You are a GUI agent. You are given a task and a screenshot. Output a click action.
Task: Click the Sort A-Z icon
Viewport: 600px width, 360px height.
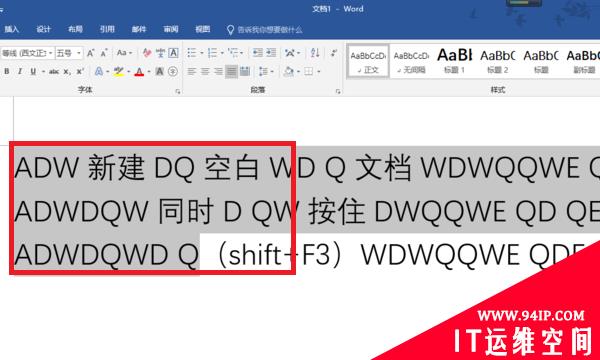coord(315,53)
